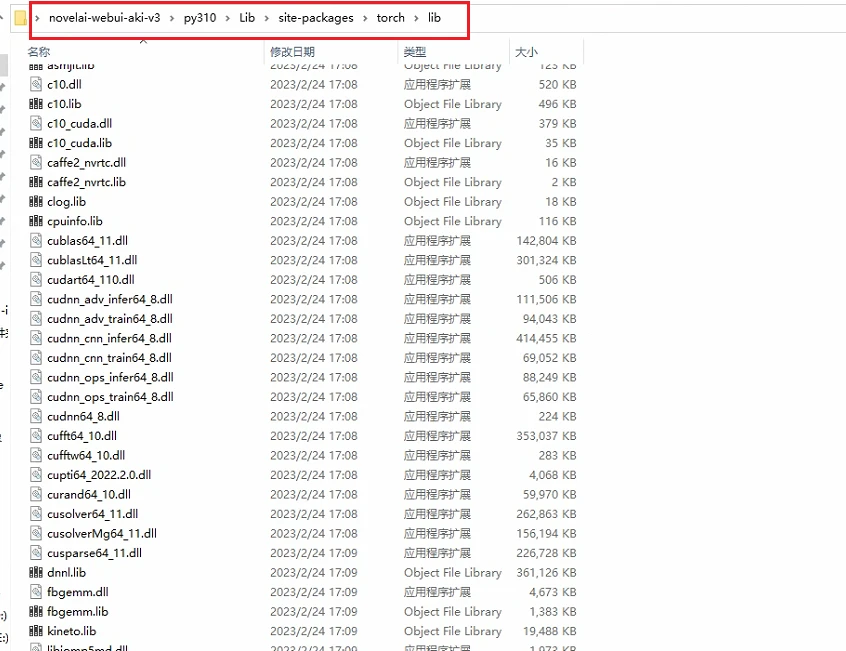This screenshot has height=651, width=846.
Task: Click the cudnn64_8.dll file icon
Action: (x=36, y=416)
